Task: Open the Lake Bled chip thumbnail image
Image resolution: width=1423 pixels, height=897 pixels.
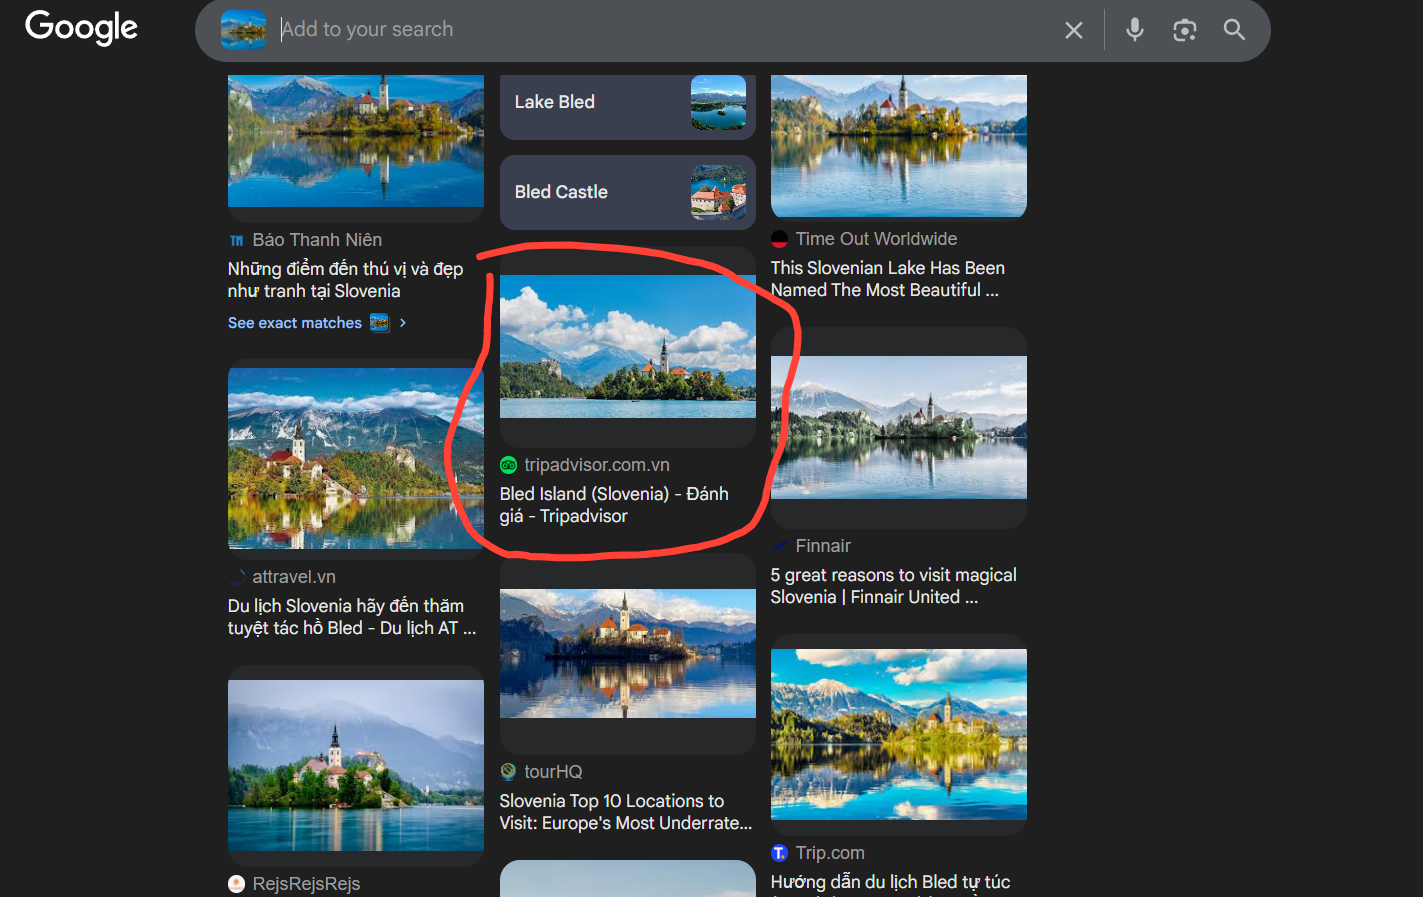Action: (x=718, y=103)
